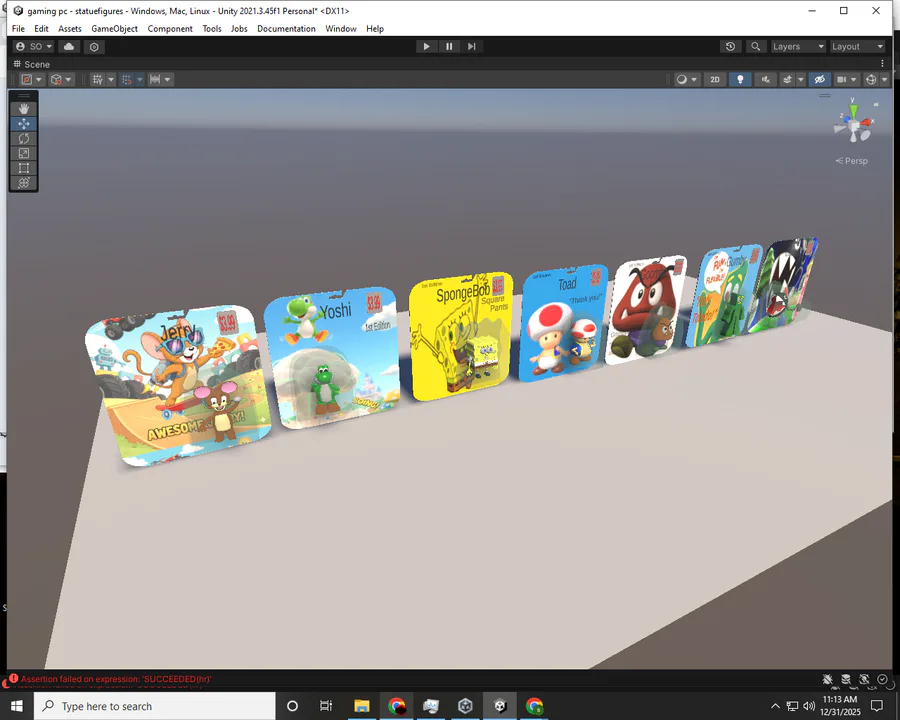Screen dimensions: 900x720
Task: Open the Window menu
Action: pyautogui.click(x=341, y=29)
